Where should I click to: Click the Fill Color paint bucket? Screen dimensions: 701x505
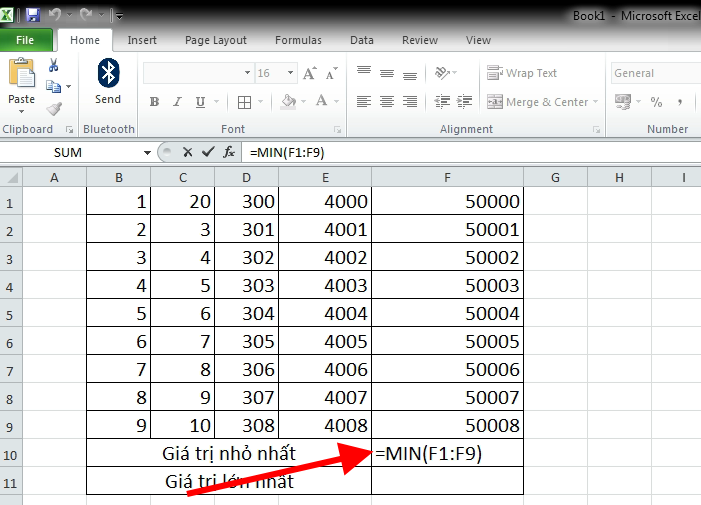pos(288,101)
